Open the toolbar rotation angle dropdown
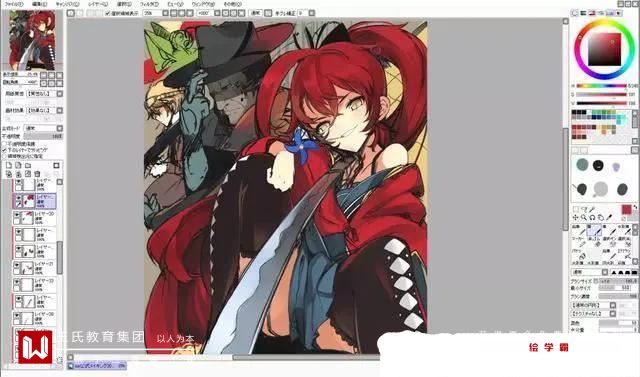 click(217, 13)
